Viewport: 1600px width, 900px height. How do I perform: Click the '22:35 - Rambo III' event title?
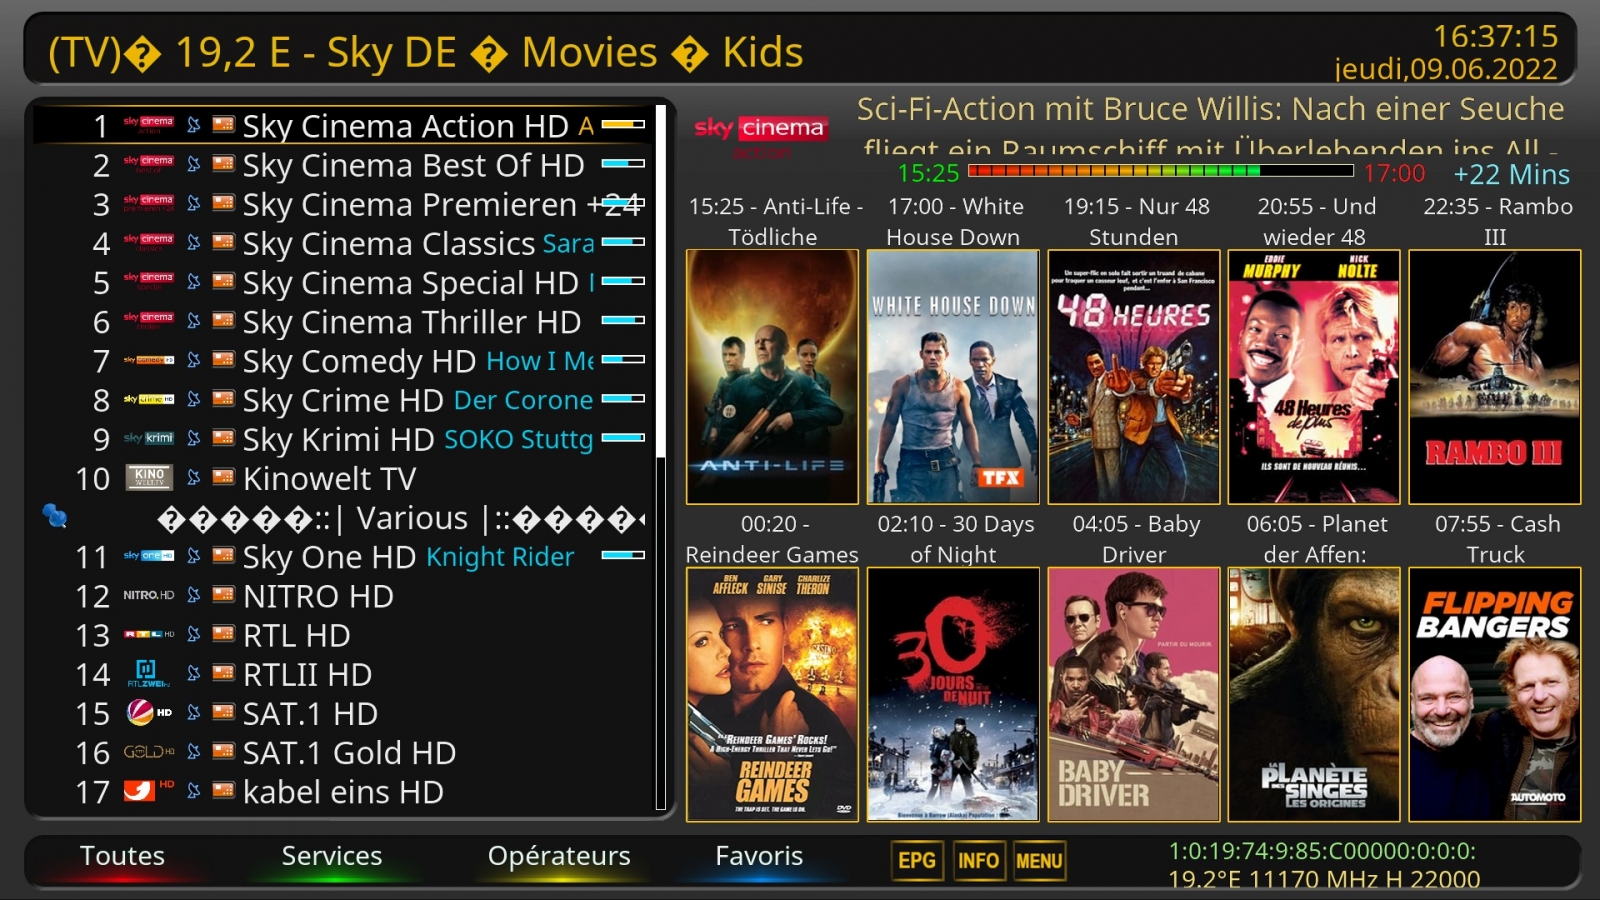pyautogui.click(x=1497, y=221)
